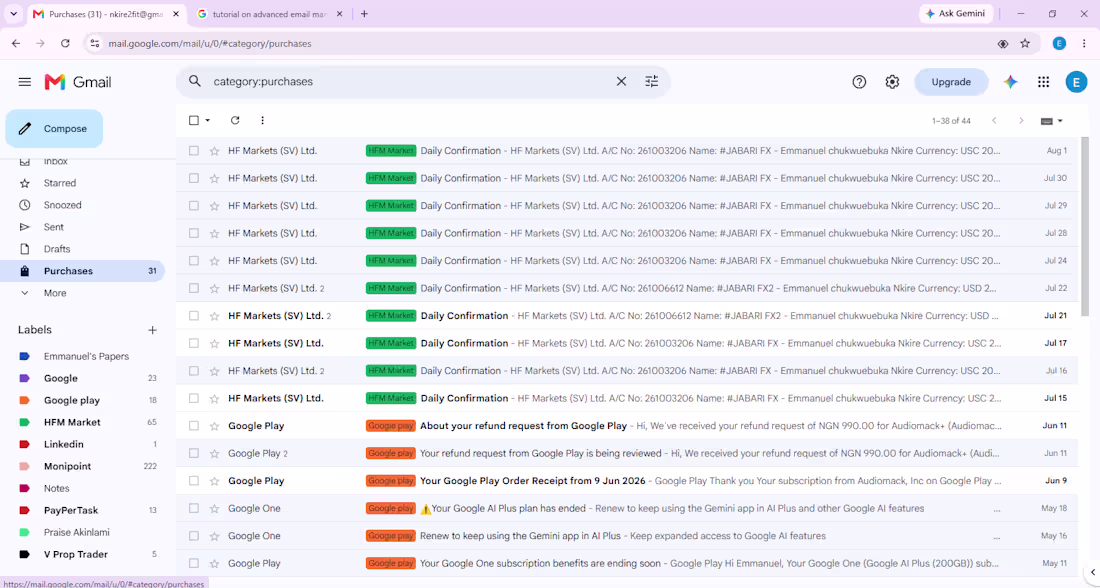Star the Google AI Plus plan ended email

coord(215,509)
